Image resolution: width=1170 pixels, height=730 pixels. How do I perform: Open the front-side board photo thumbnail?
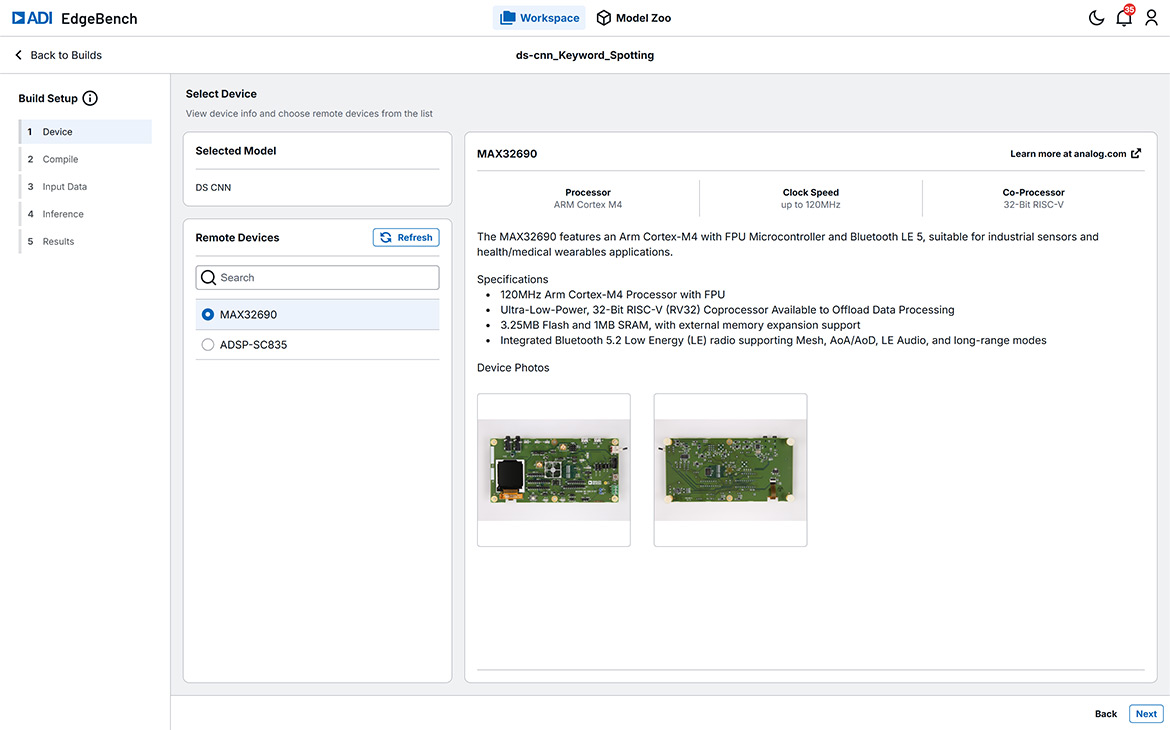click(554, 470)
